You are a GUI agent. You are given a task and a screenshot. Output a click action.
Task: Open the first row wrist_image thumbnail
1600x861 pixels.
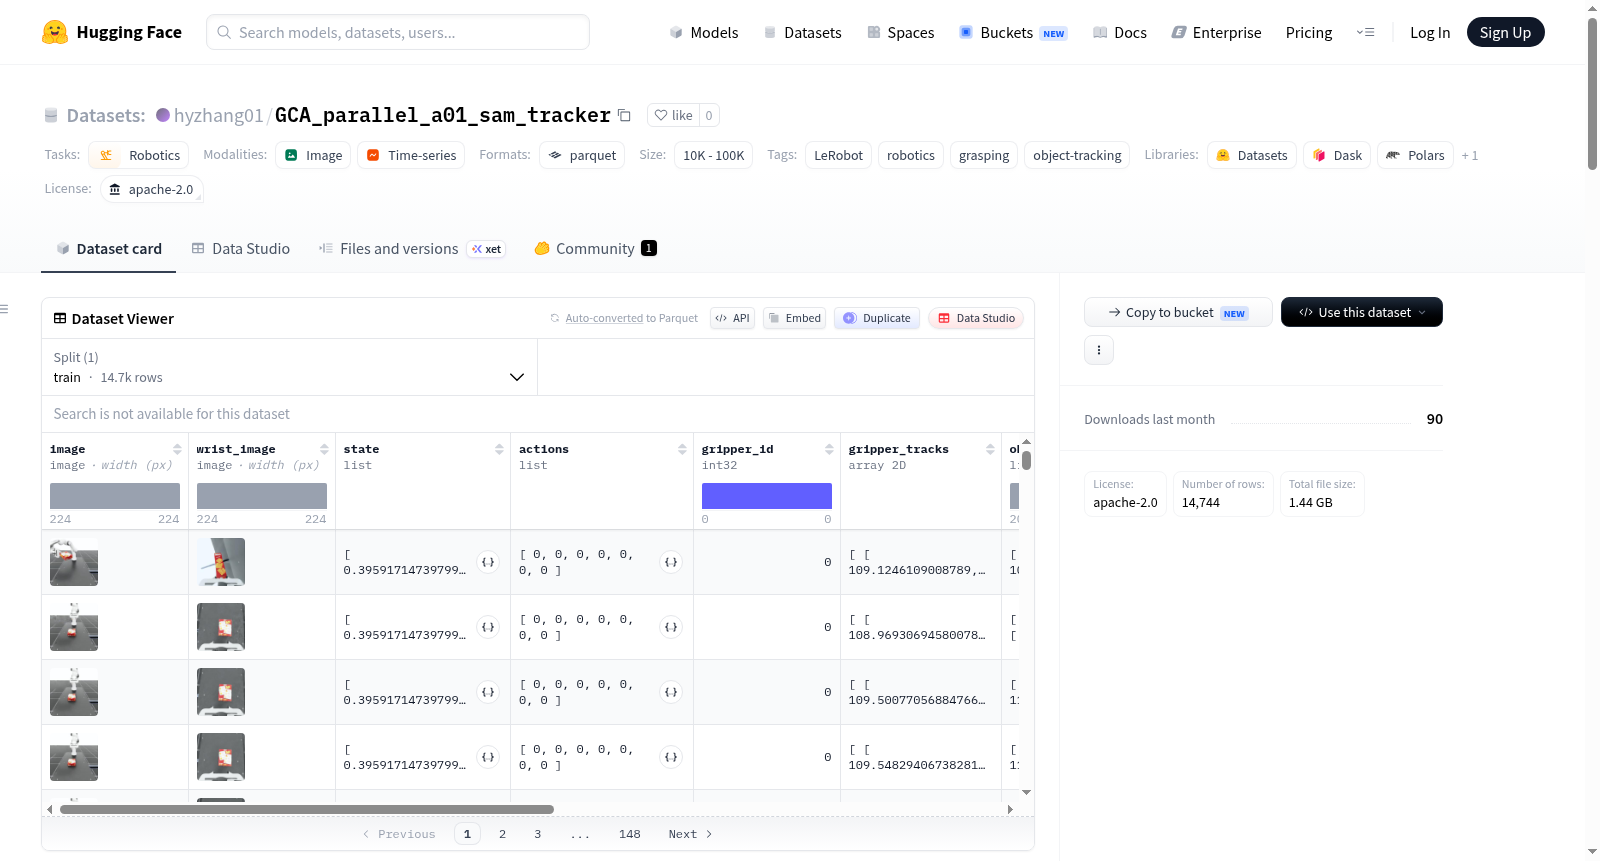[221, 562]
